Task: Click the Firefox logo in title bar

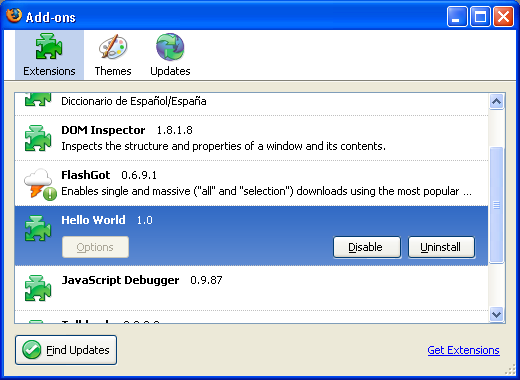Action: point(14,16)
